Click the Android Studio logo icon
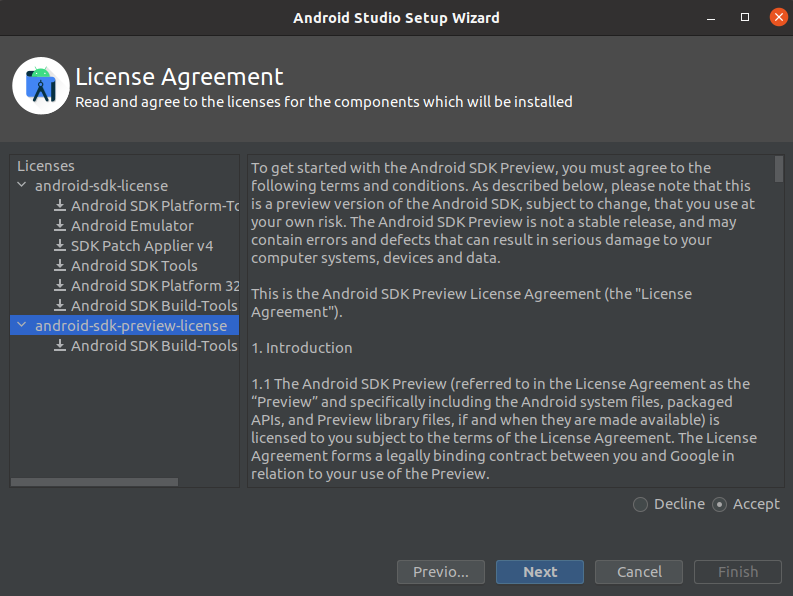The height and width of the screenshot is (596, 793). [x=41, y=86]
